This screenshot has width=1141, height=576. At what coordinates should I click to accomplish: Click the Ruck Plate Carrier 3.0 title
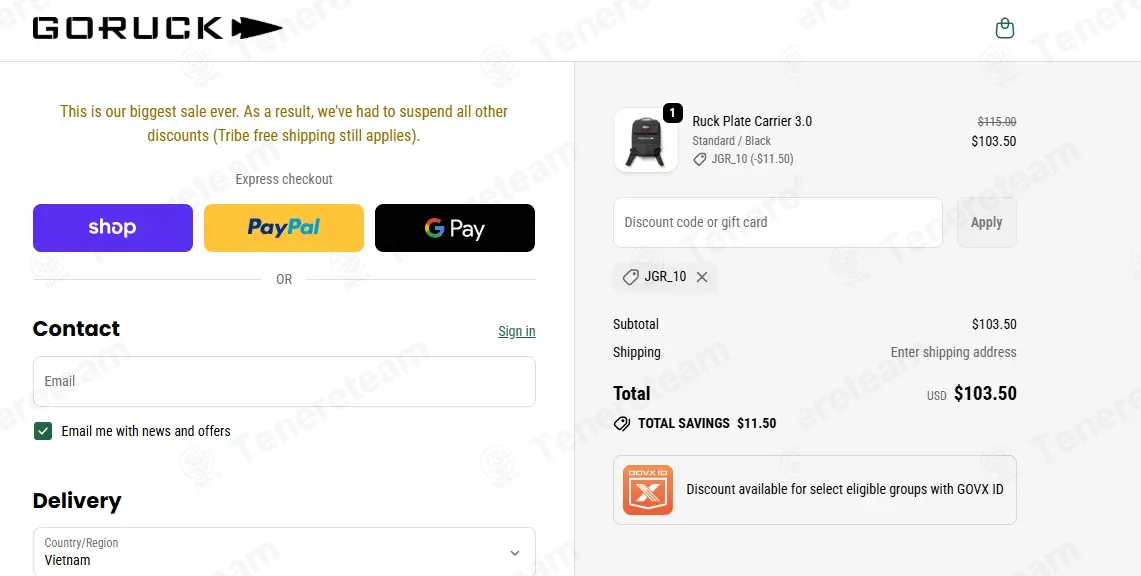coord(752,121)
